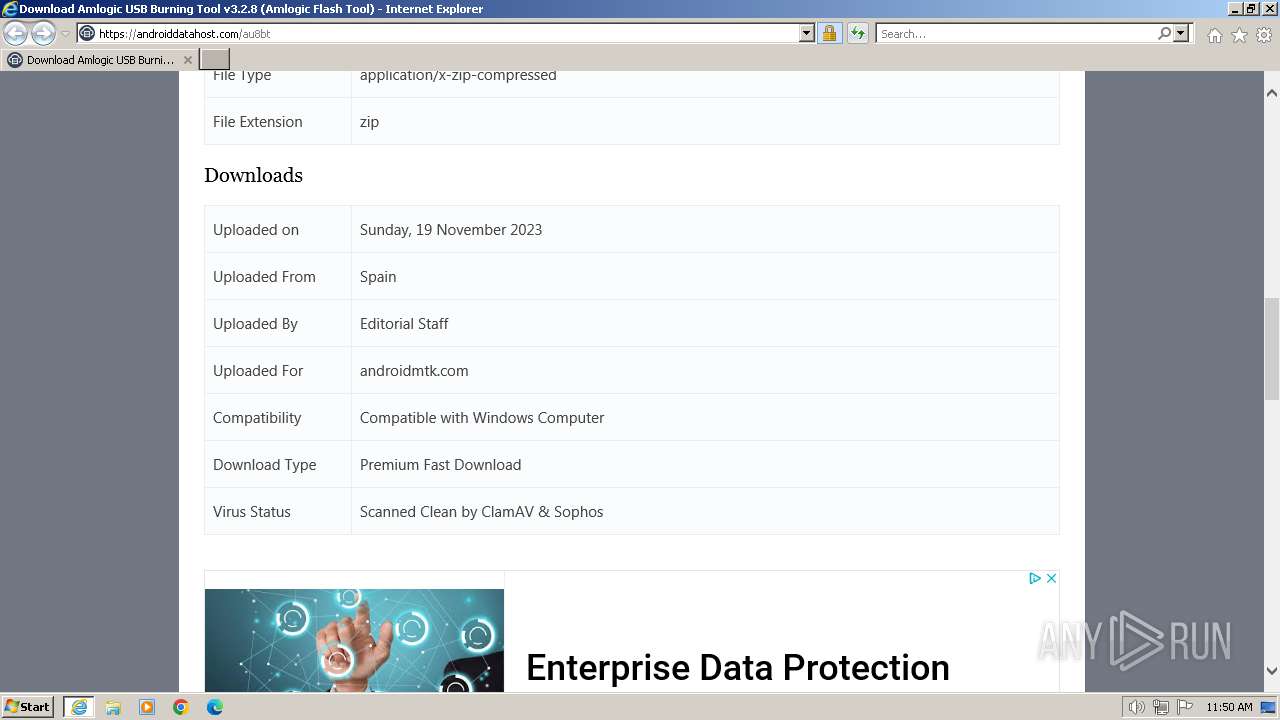Select the 'zip' file extension value
Image resolution: width=1280 pixels, height=720 pixels.
pyautogui.click(x=369, y=121)
